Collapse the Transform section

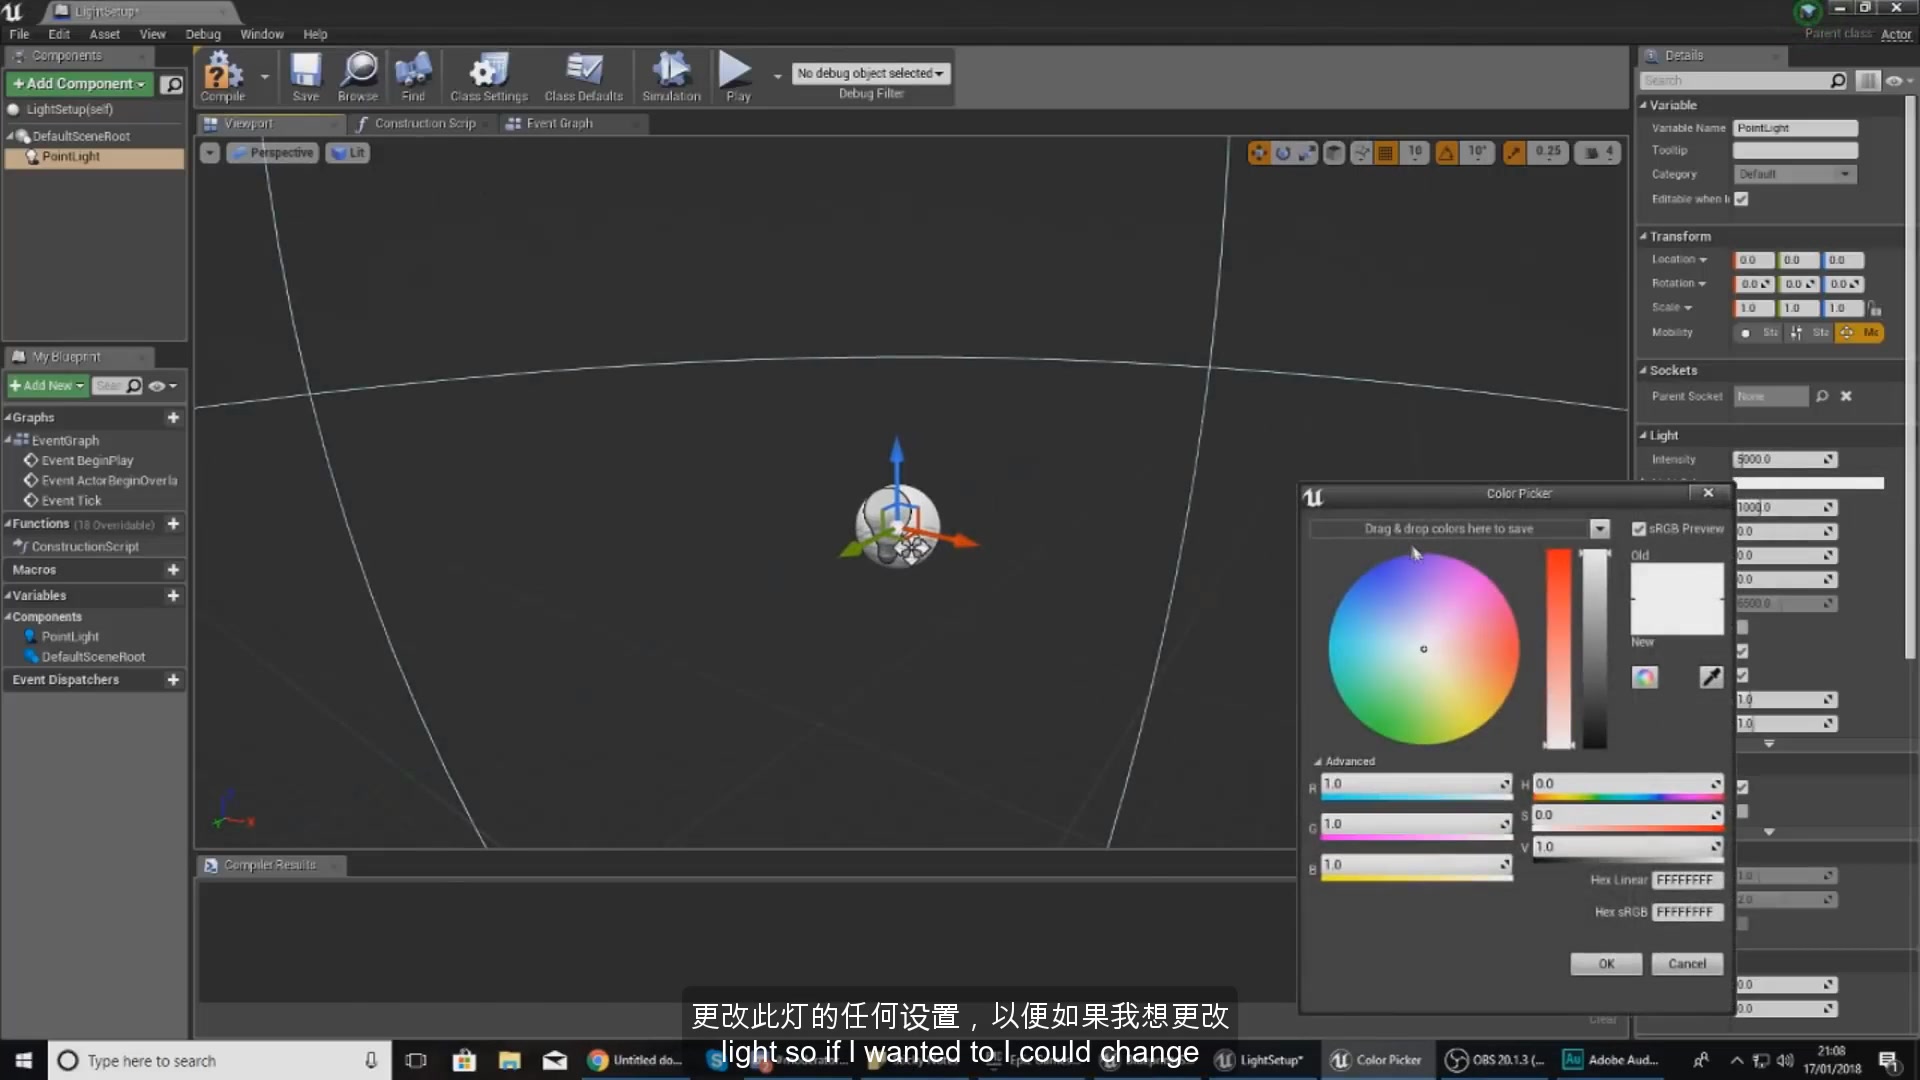point(1644,236)
